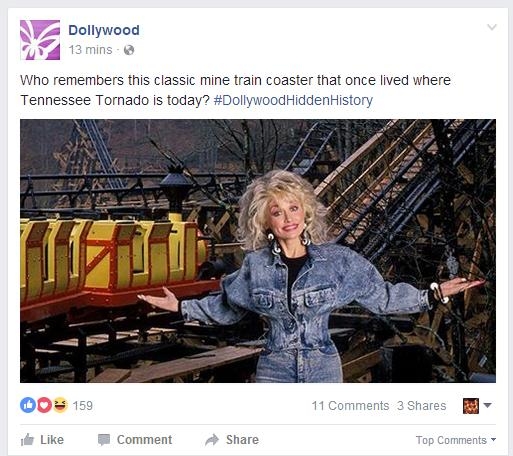
Task: Click the blue thumbs-up reaction icon
Action: [28, 405]
